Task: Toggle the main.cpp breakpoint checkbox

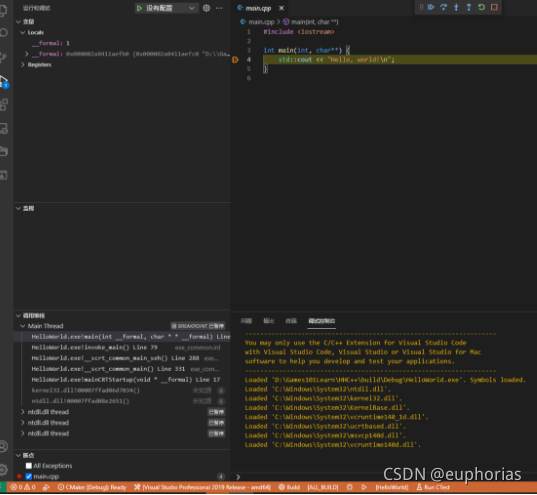Action: [x=29, y=477]
